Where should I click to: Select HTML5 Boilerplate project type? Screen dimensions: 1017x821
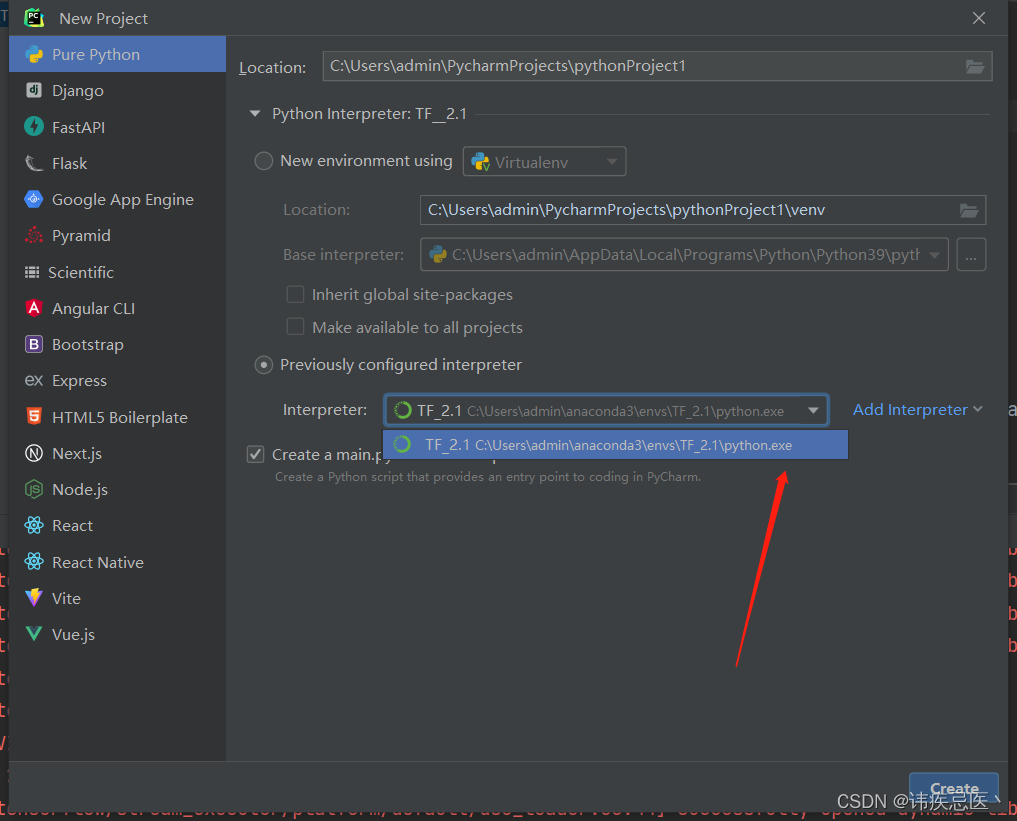(x=117, y=417)
